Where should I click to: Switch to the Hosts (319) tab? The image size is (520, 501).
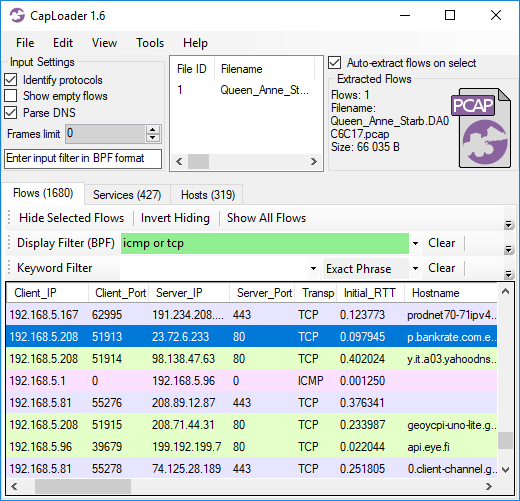[x=208, y=195]
